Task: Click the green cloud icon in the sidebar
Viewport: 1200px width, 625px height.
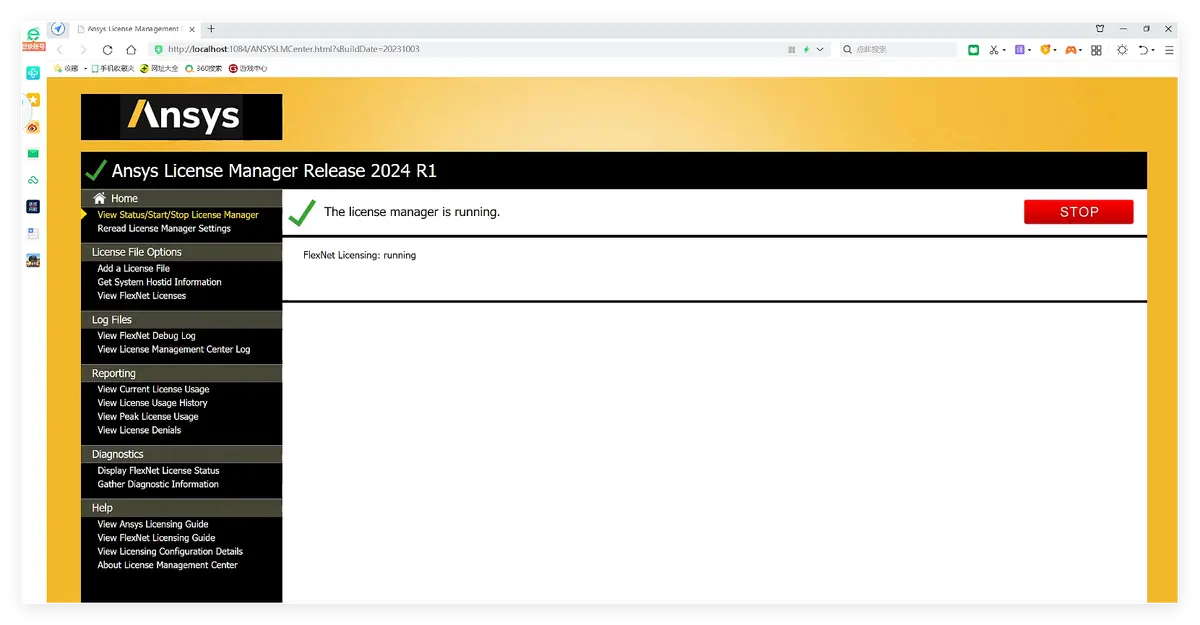Action: 33,180
